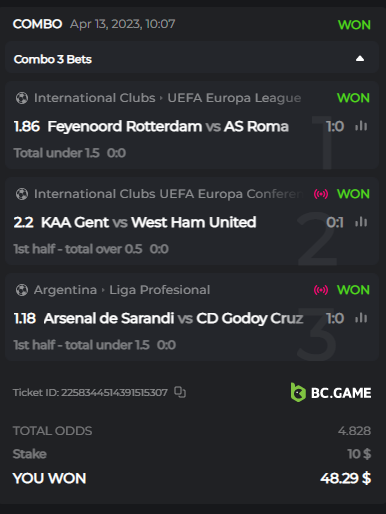Open Liga Profesional breadcrumb link
The height and width of the screenshot is (514, 386).
[x=160, y=290]
